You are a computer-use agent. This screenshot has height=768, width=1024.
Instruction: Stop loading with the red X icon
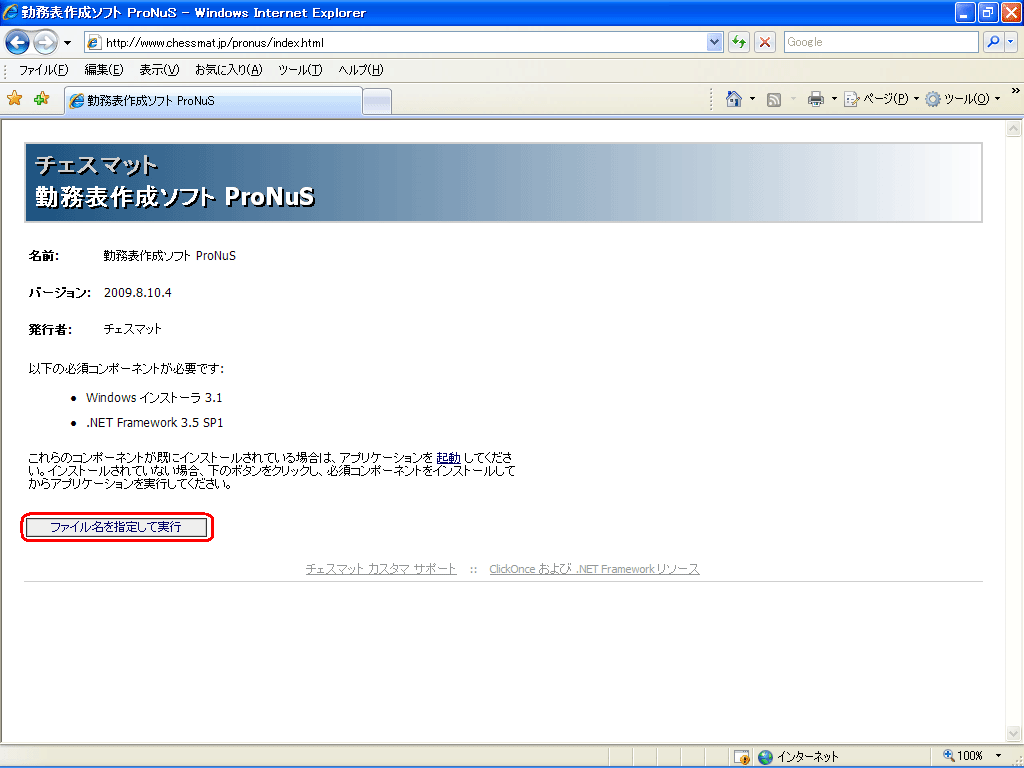point(765,42)
